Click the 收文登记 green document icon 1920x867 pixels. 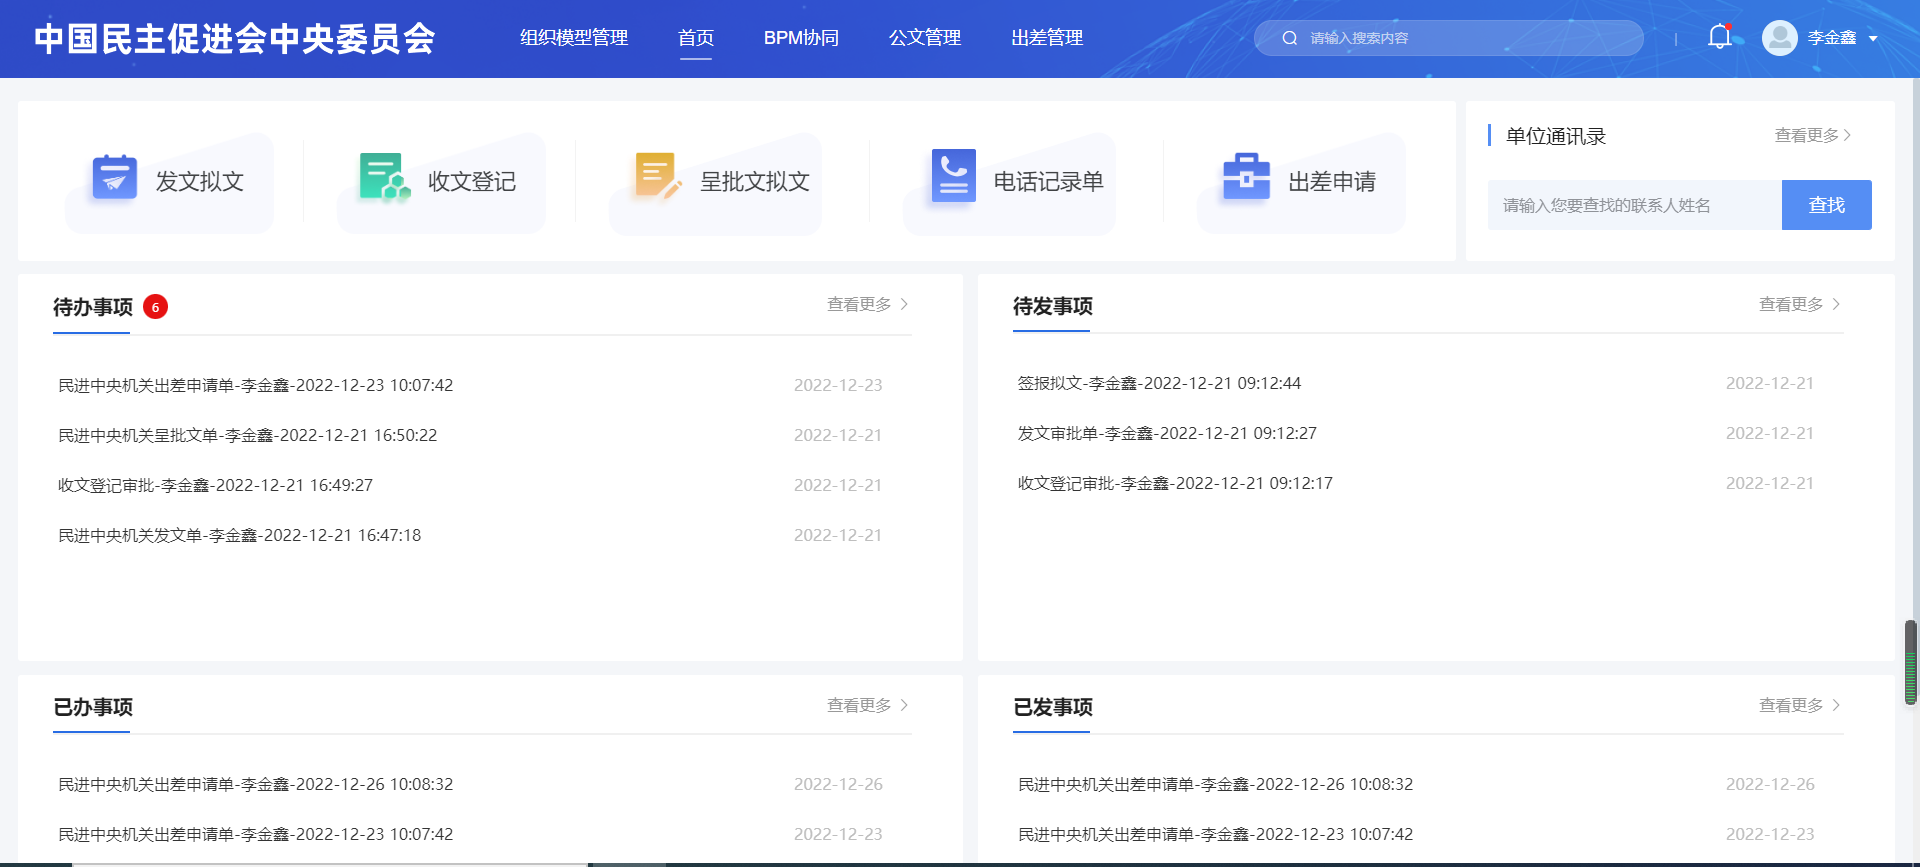pyautogui.click(x=385, y=178)
